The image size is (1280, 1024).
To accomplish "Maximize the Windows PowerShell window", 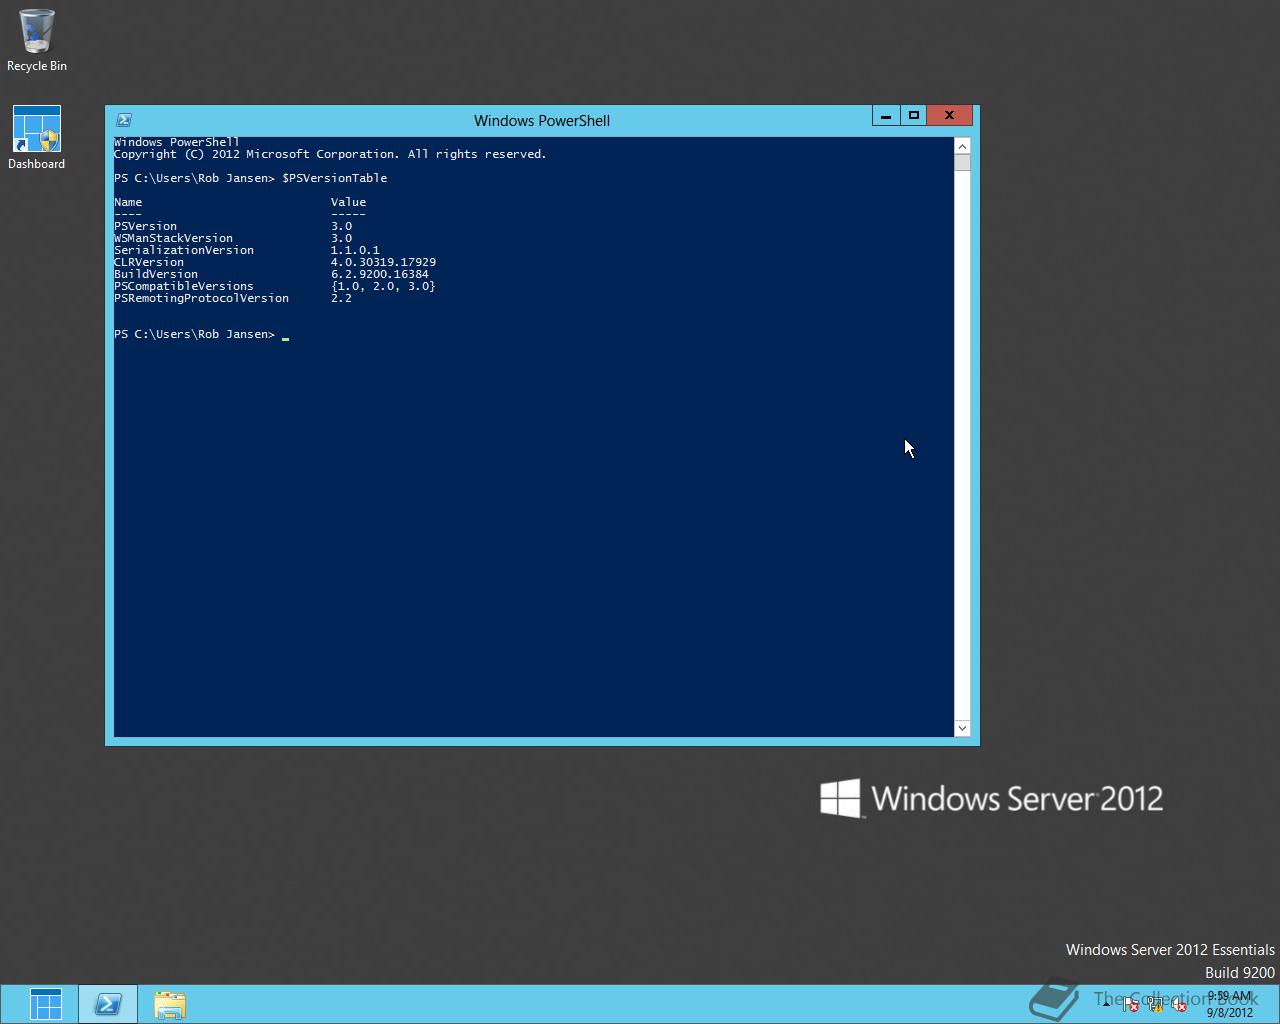I will pos(914,116).
